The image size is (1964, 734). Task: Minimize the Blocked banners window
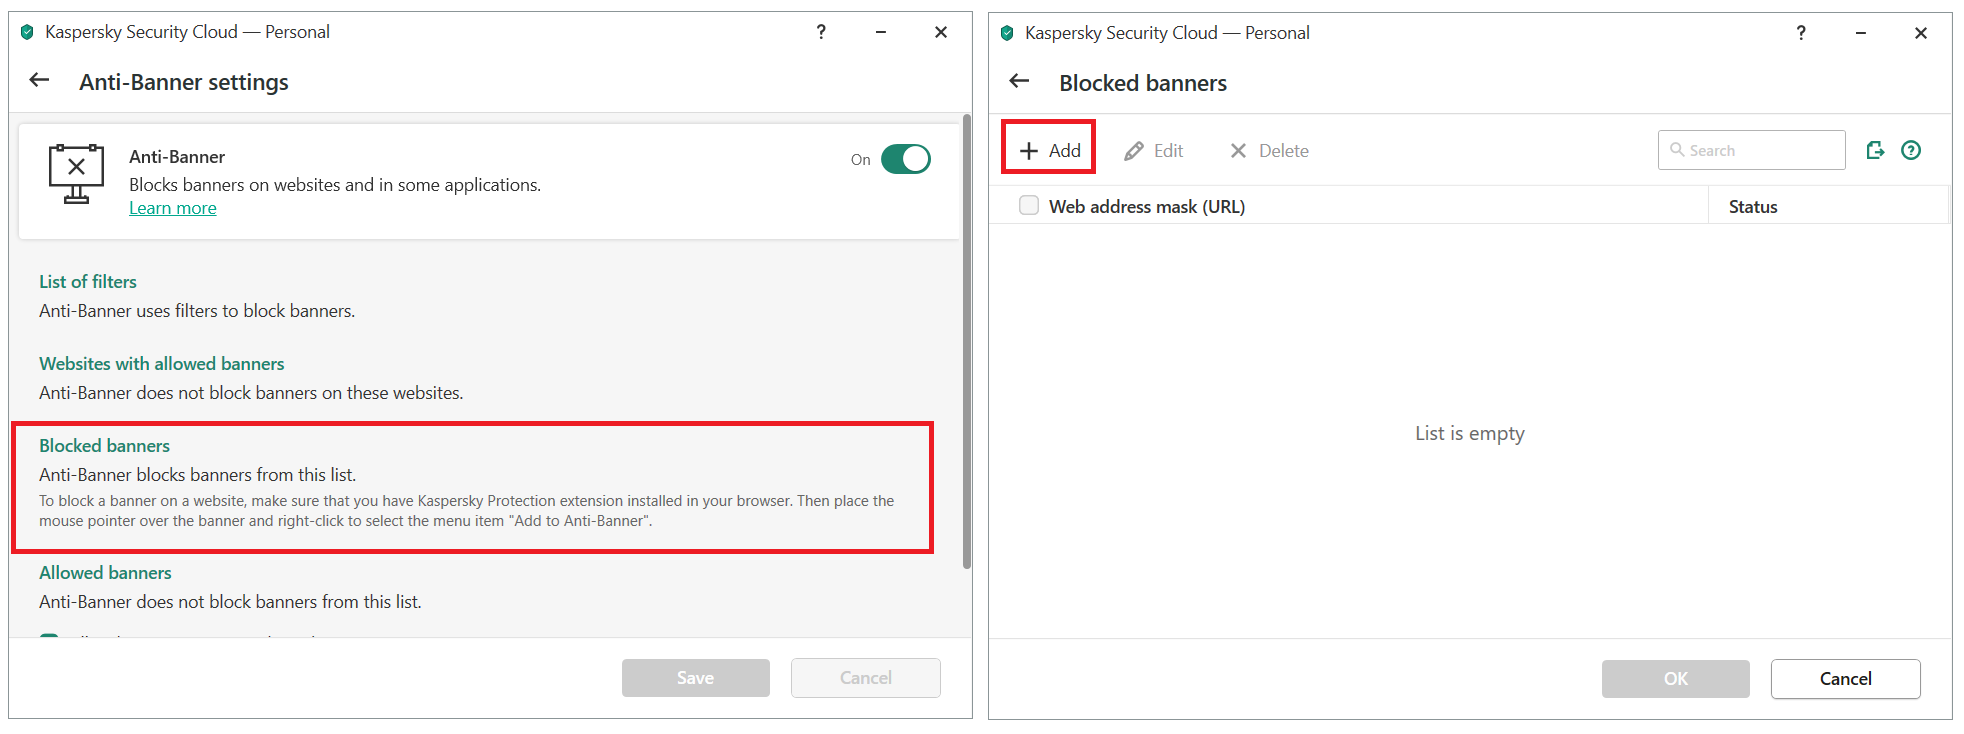(1861, 33)
